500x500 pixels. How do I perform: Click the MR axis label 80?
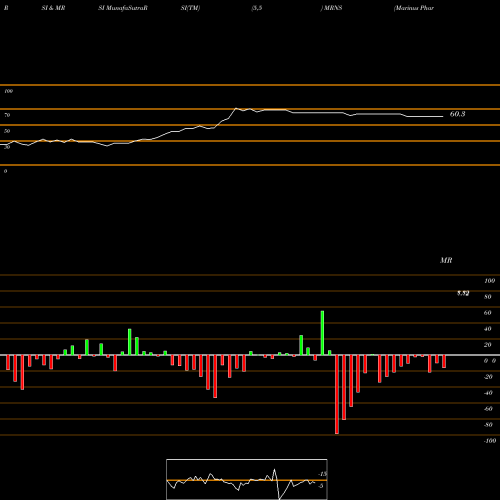(x=488, y=297)
